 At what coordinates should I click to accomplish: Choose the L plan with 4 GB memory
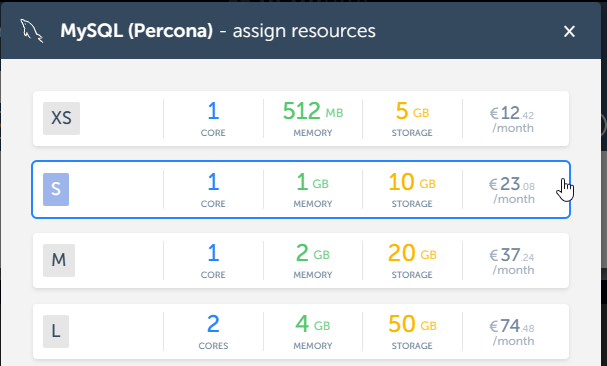tap(301, 331)
